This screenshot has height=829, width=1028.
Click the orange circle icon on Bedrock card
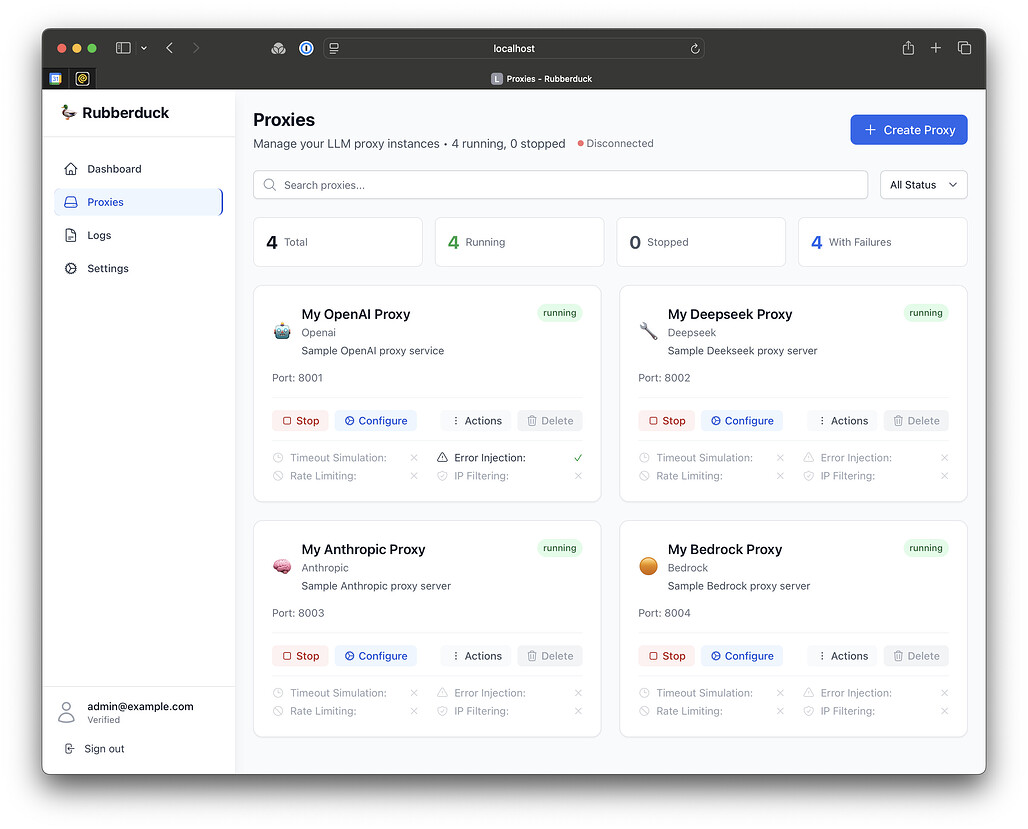point(648,567)
